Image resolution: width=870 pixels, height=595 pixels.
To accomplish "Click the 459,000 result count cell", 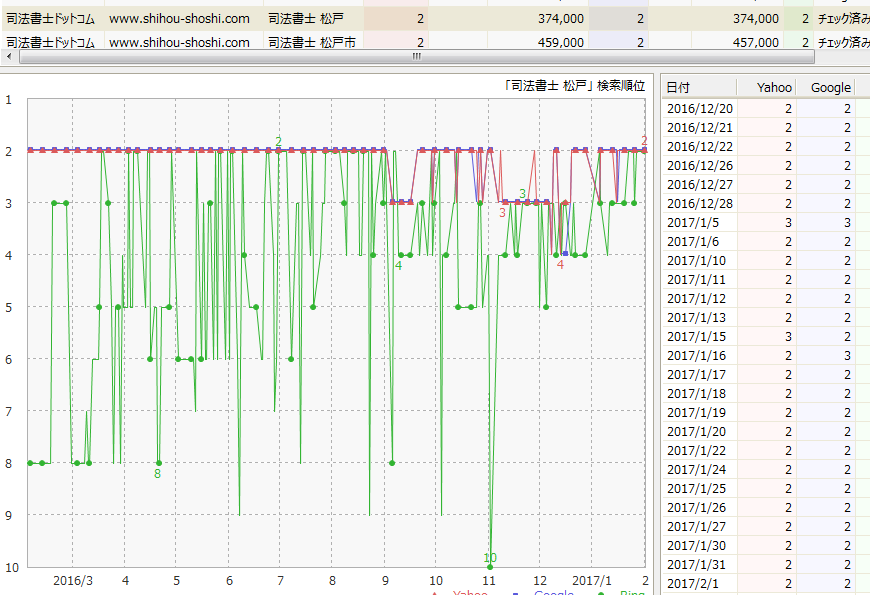I will coord(560,42).
